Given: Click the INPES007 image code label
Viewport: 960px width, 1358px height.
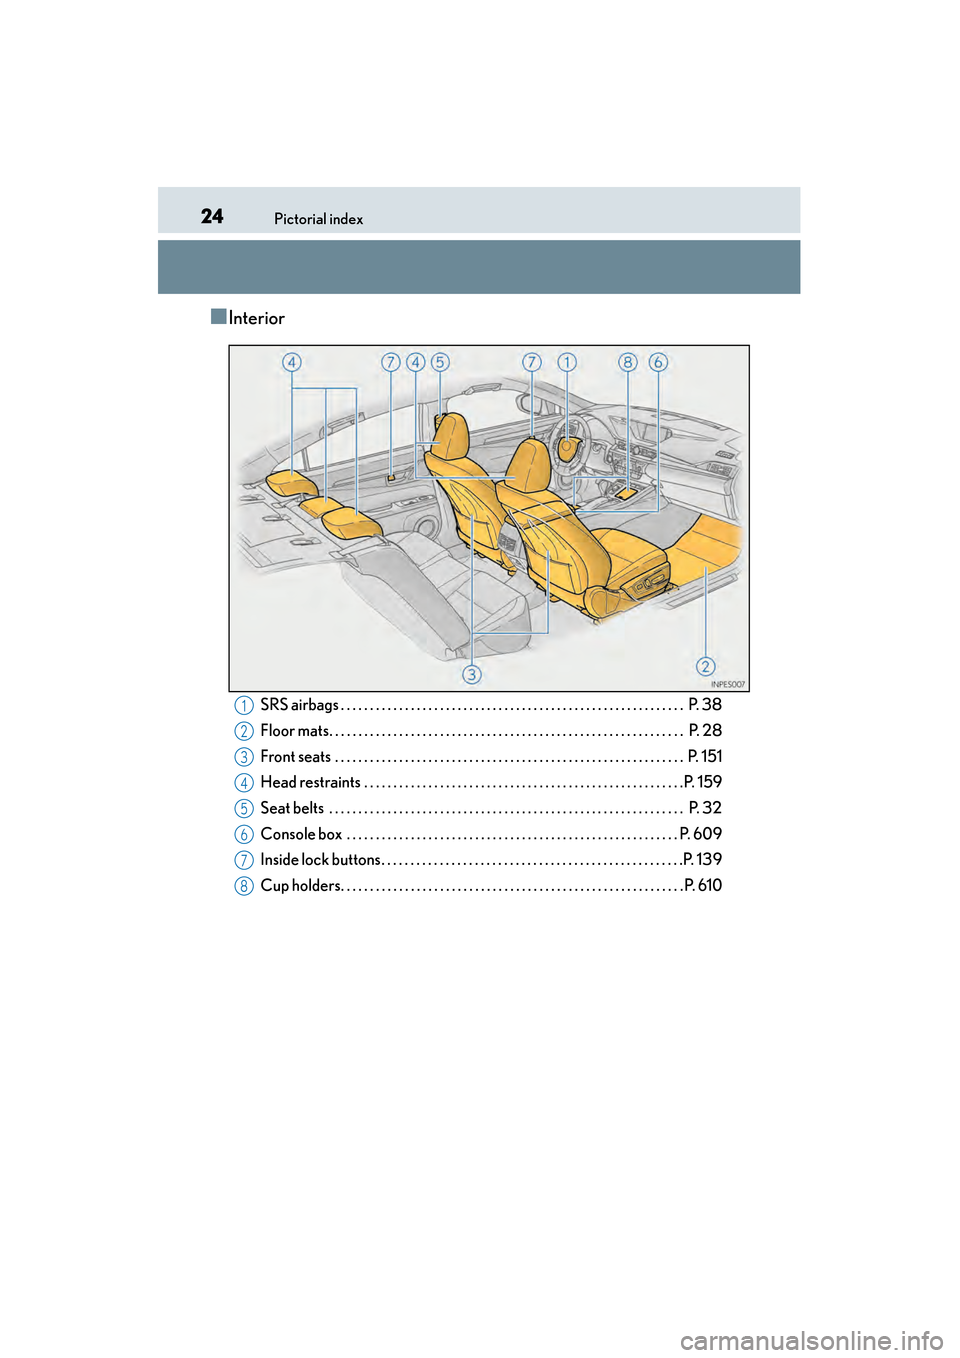Looking at the screenshot, I should [728, 685].
